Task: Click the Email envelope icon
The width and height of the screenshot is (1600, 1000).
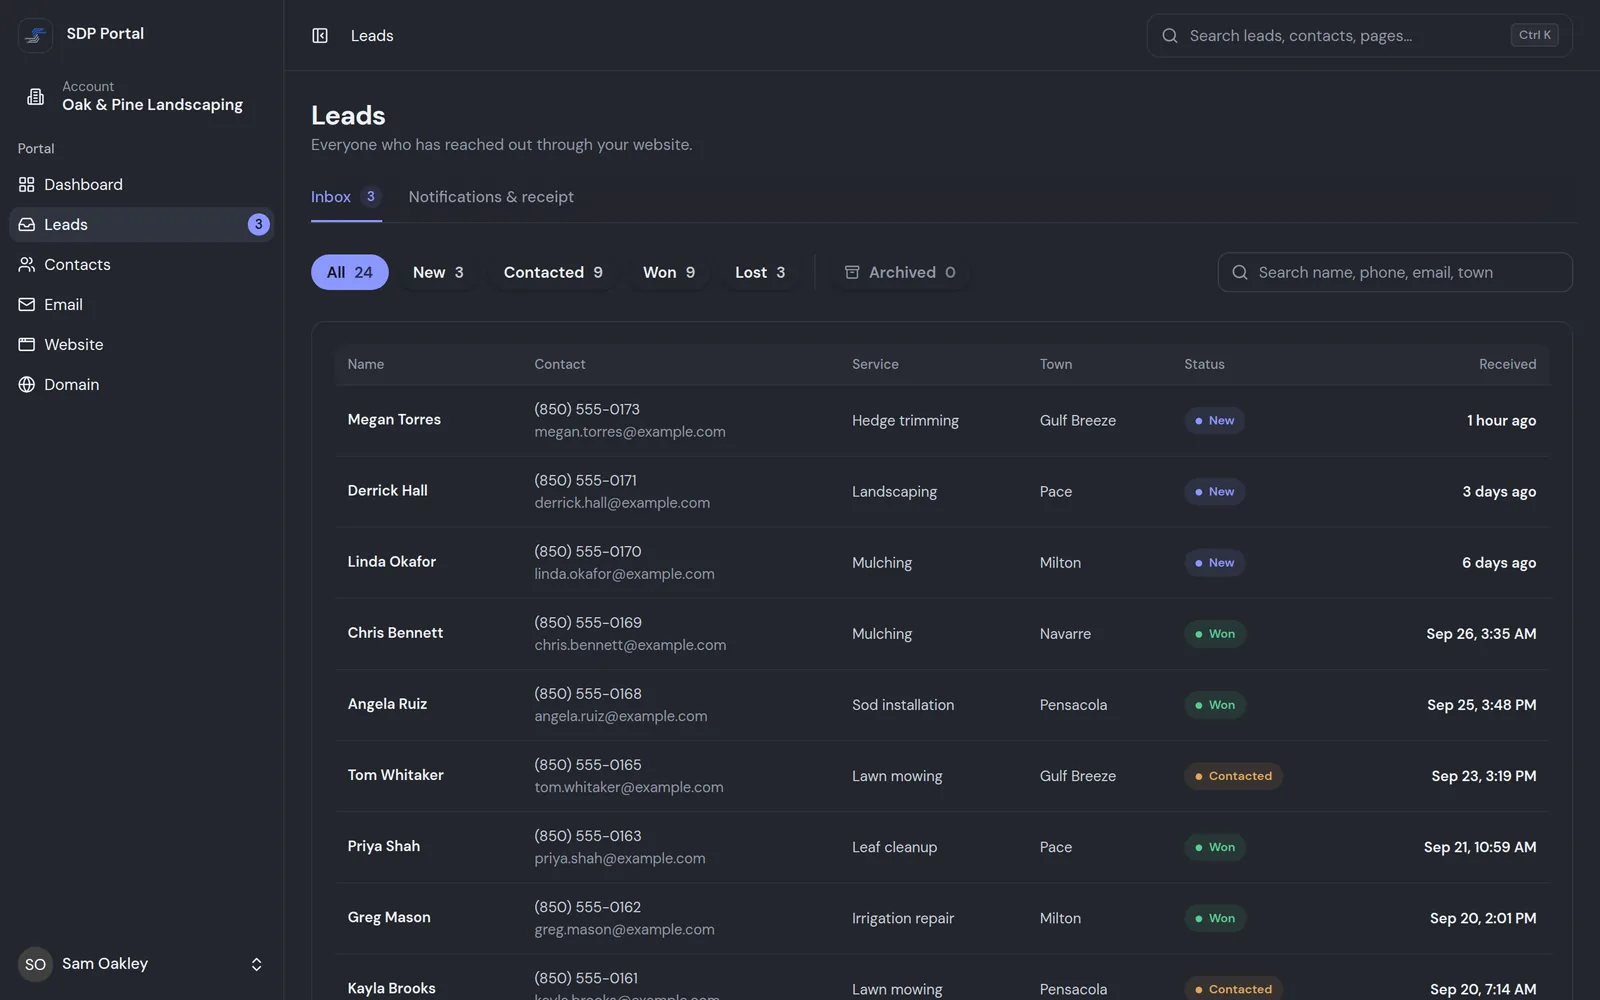Action: [x=27, y=305]
